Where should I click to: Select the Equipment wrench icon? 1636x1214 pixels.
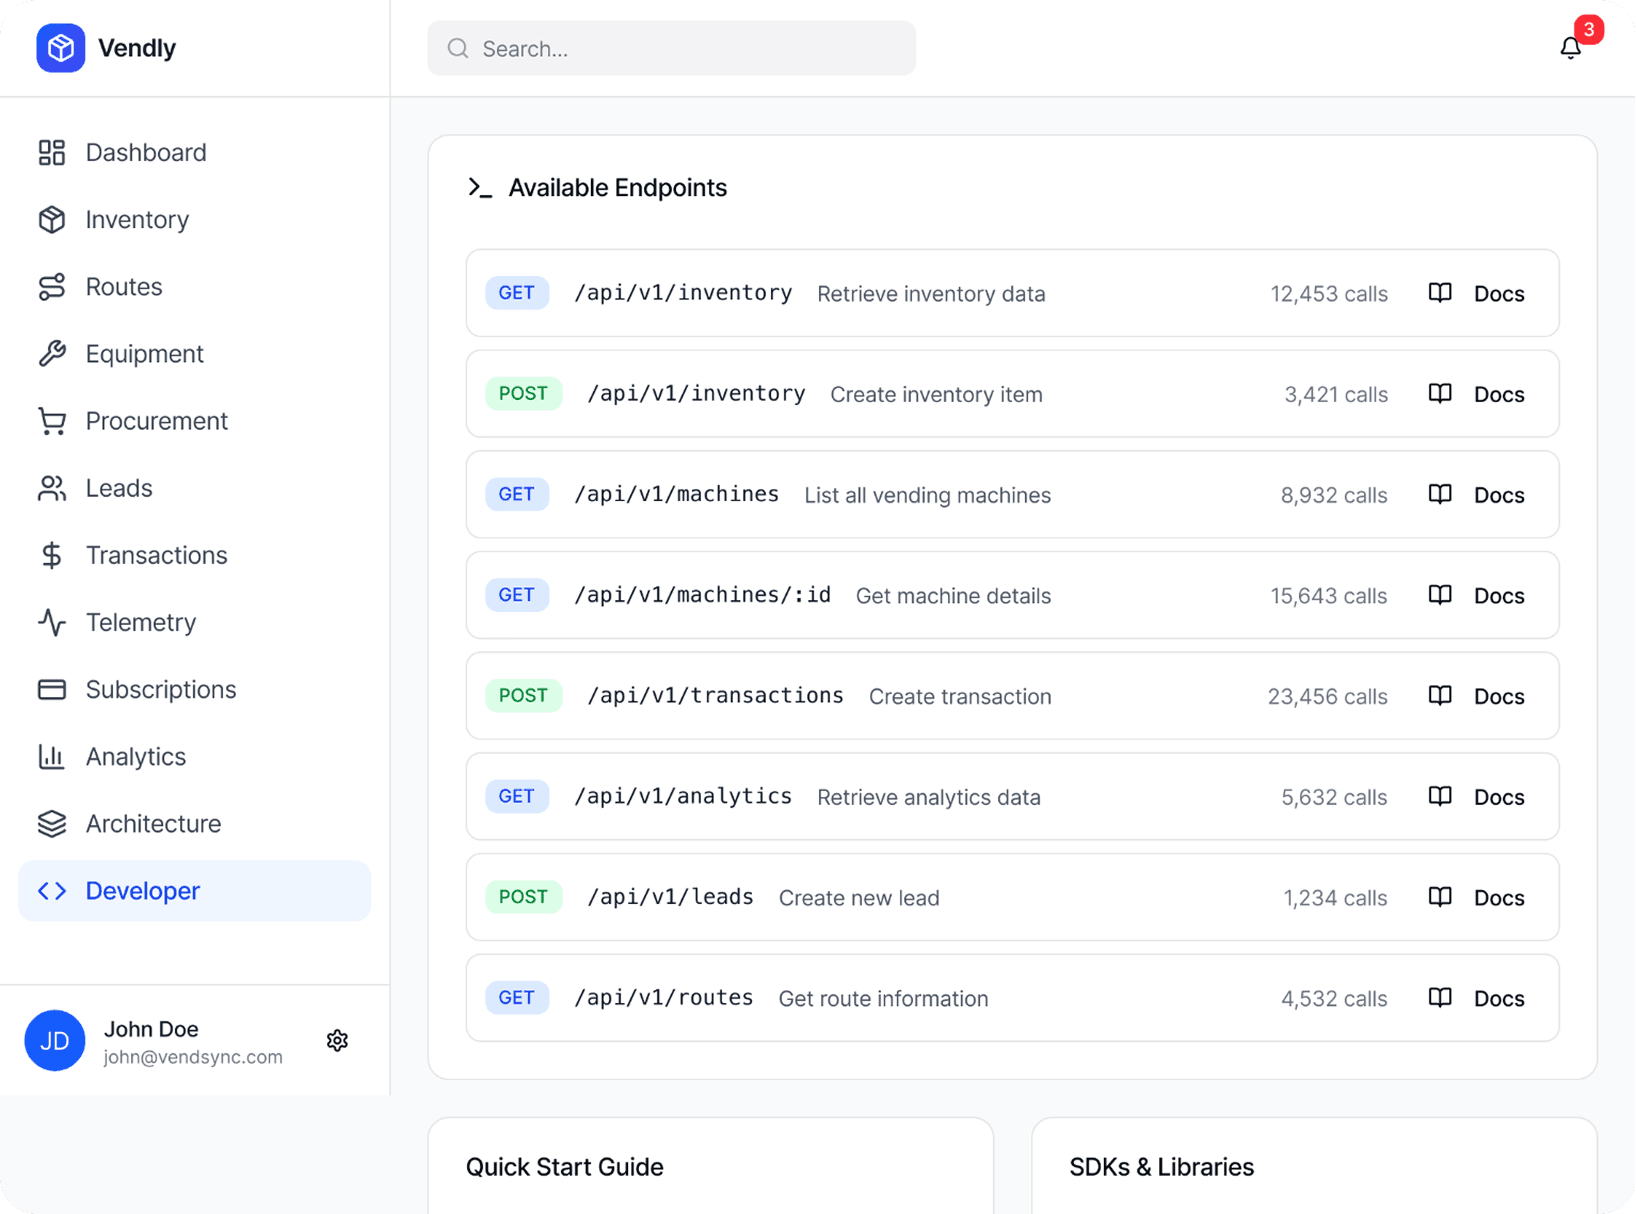coord(52,353)
